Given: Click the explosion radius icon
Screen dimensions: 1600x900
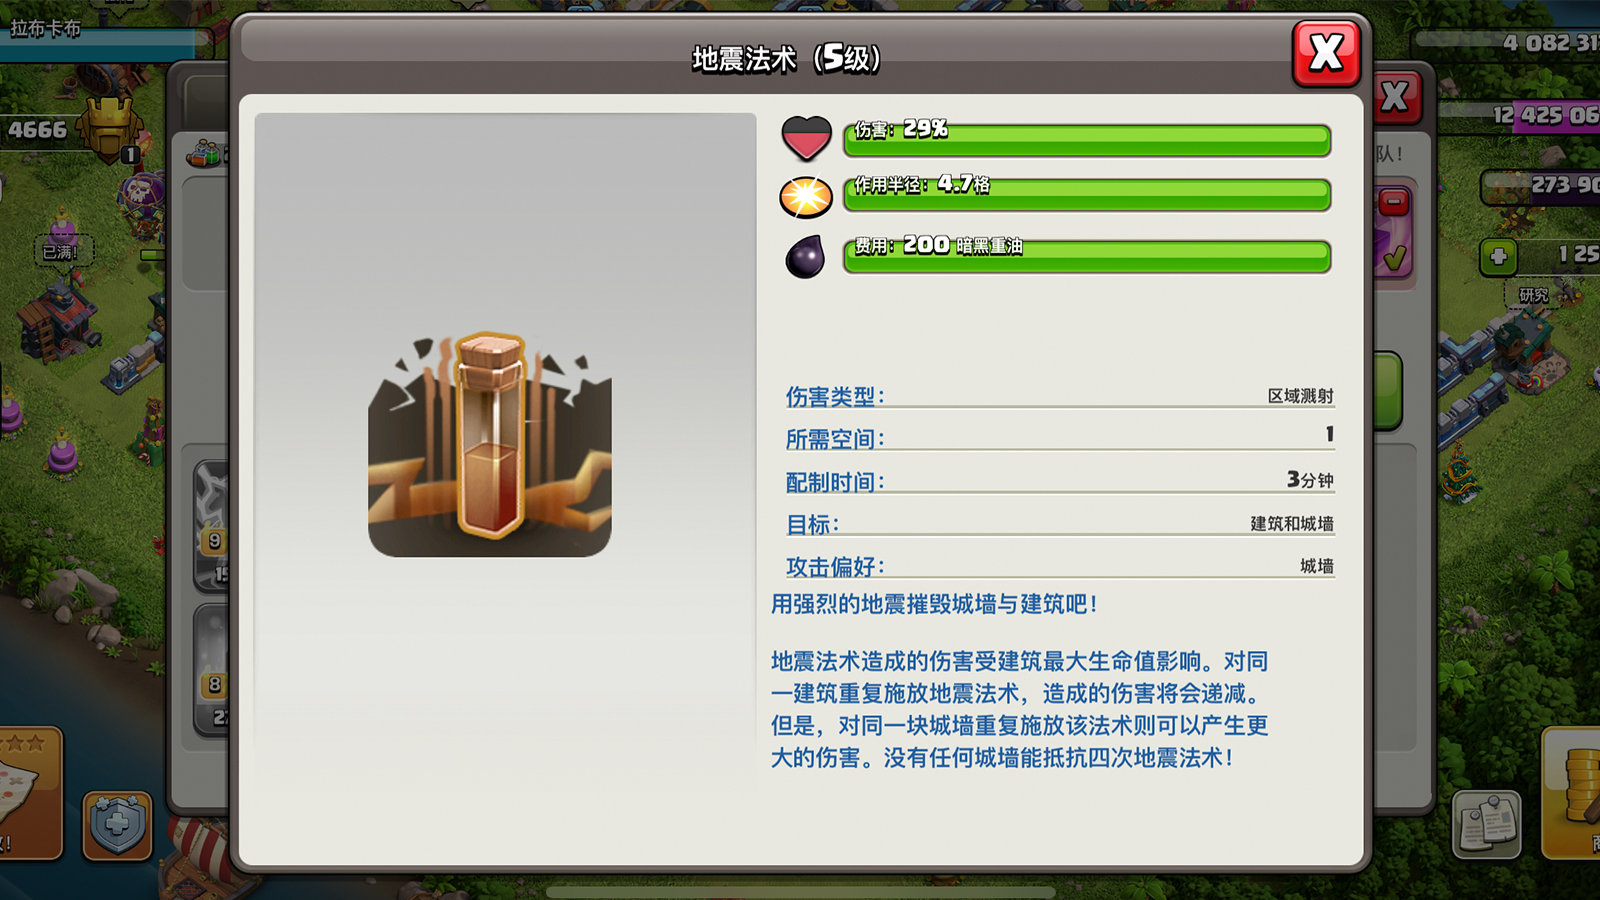Looking at the screenshot, I should (806, 197).
